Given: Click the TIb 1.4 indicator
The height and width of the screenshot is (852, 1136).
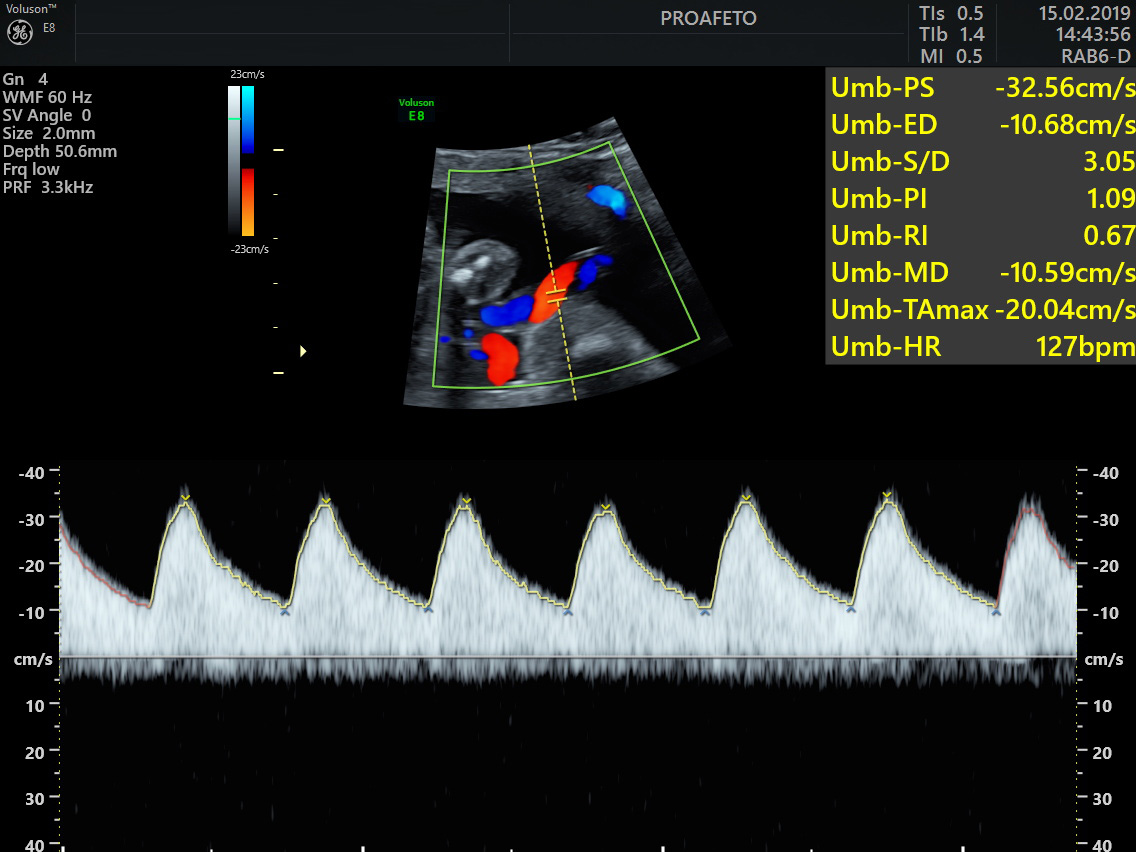Looking at the screenshot, I should pyautogui.click(x=952, y=34).
